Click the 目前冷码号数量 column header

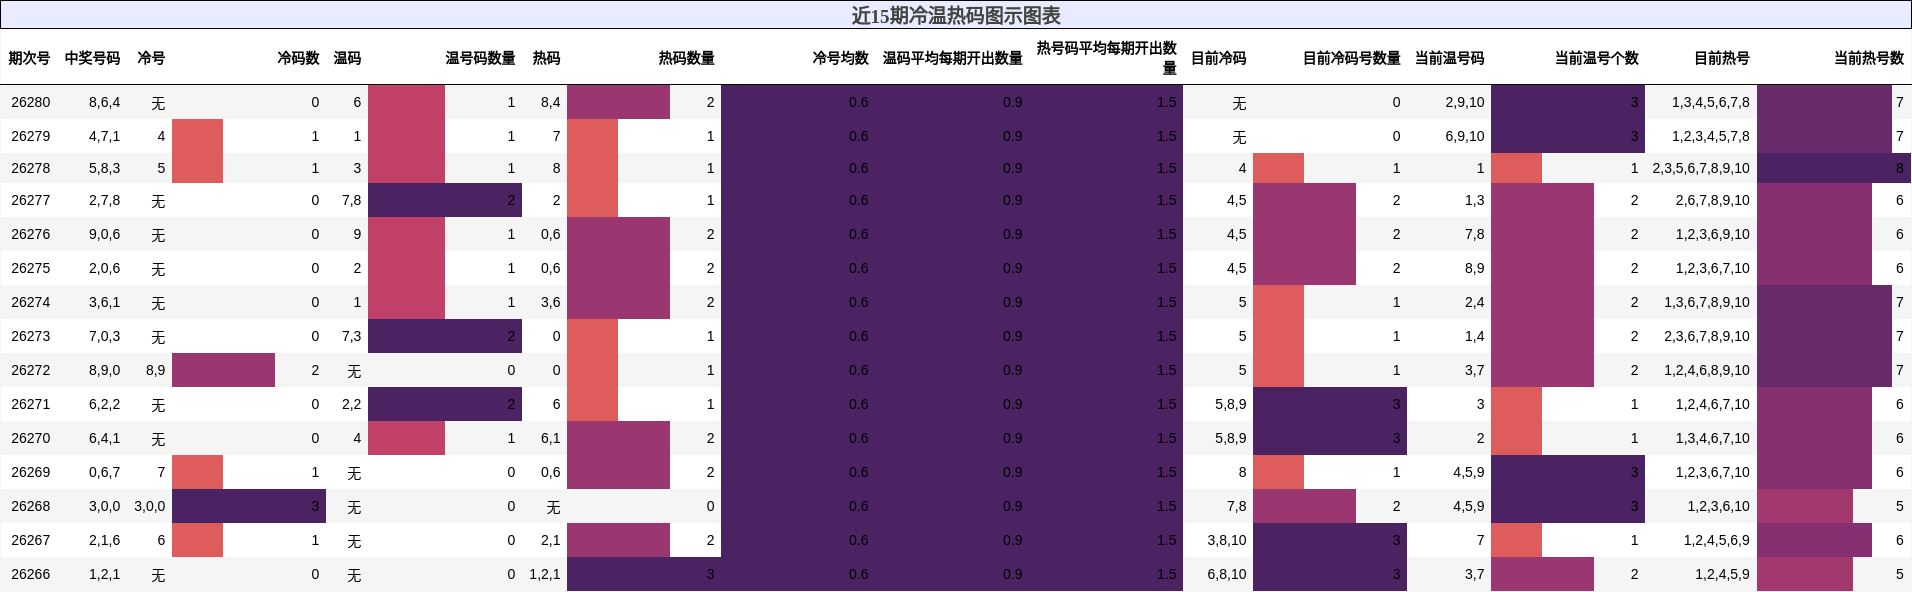coord(1351,58)
